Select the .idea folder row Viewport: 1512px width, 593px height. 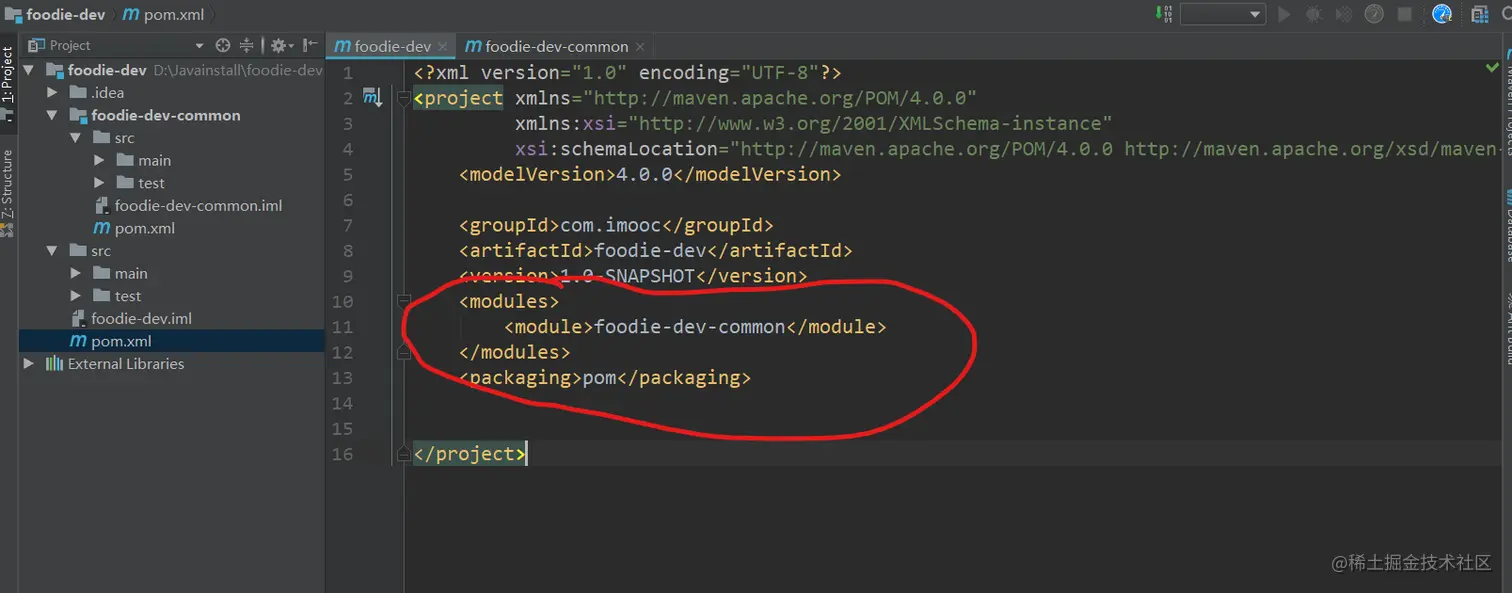pos(108,92)
